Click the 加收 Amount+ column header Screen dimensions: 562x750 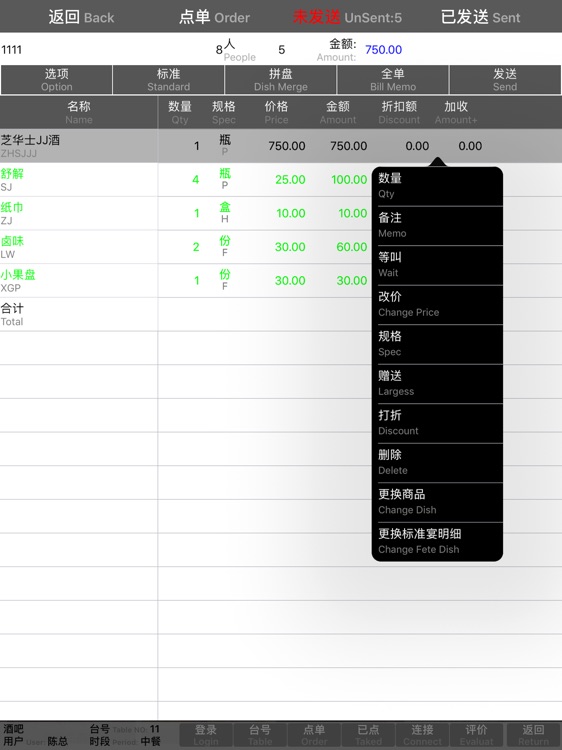point(456,112)
